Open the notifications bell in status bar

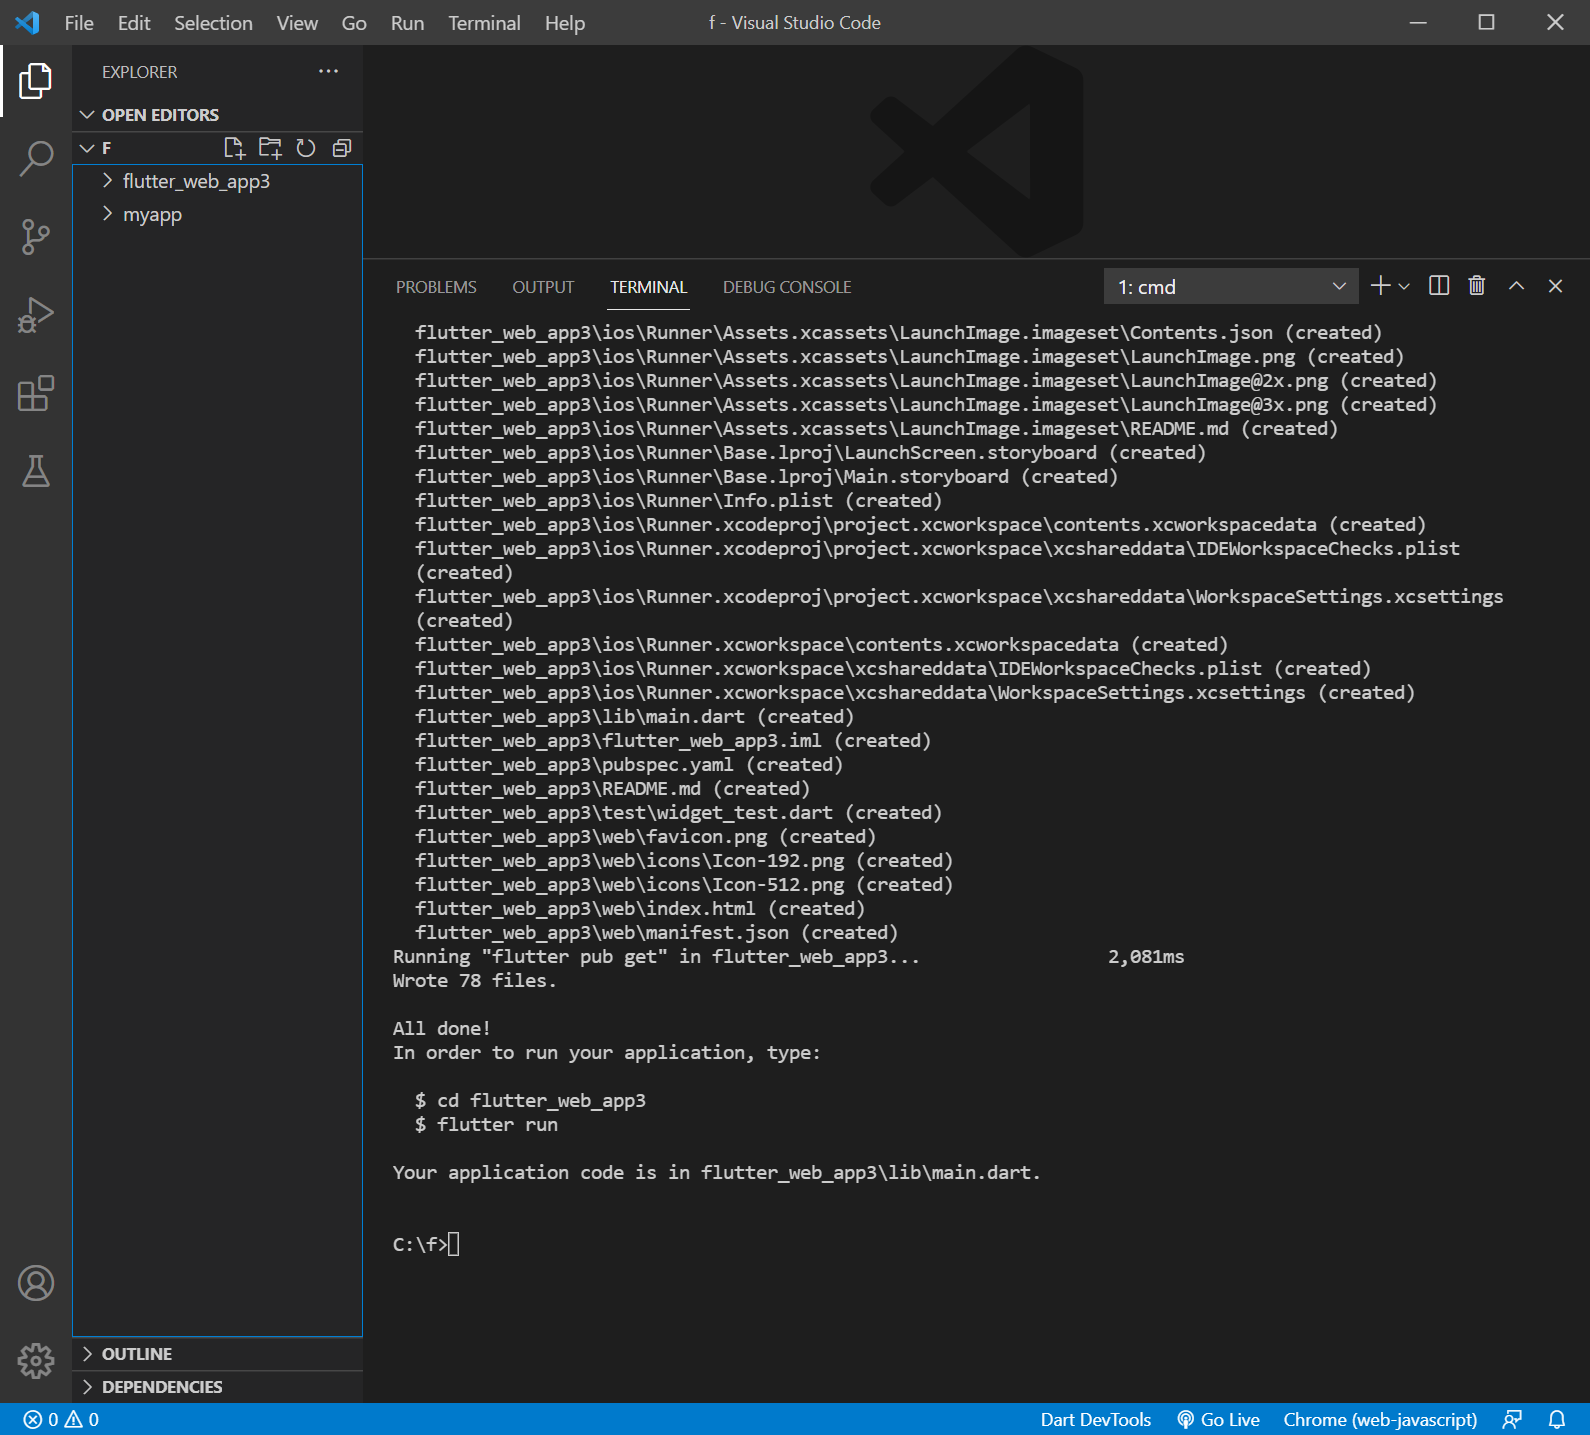click(x=1557, y=1420)
